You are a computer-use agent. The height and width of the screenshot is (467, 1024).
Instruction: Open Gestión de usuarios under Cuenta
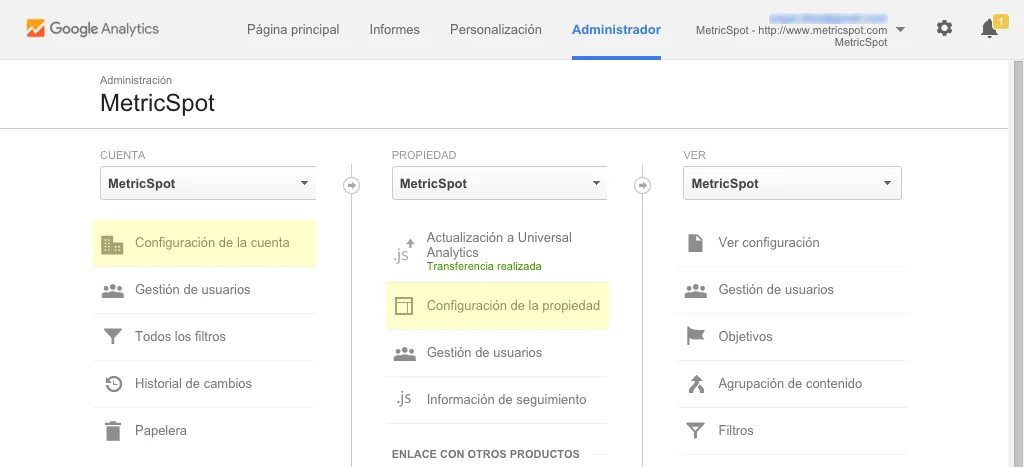[205, 290]
